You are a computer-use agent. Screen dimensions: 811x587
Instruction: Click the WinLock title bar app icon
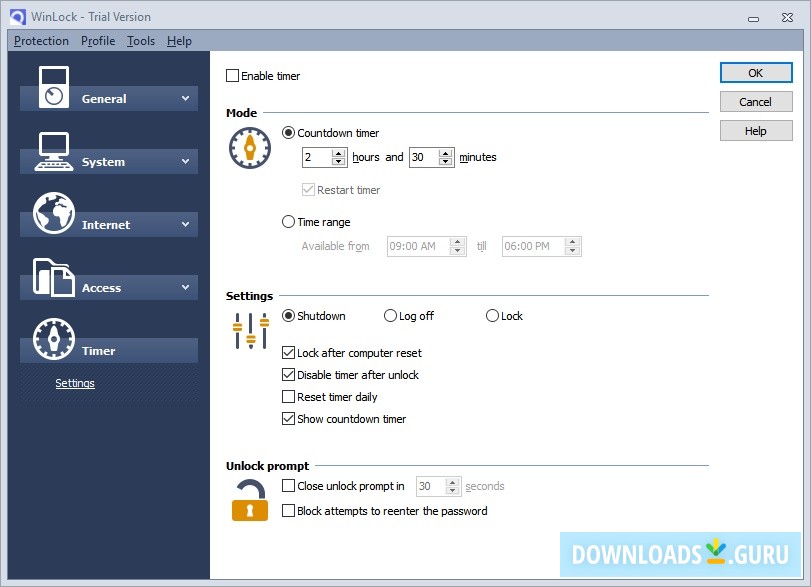(x=18, y=17)
